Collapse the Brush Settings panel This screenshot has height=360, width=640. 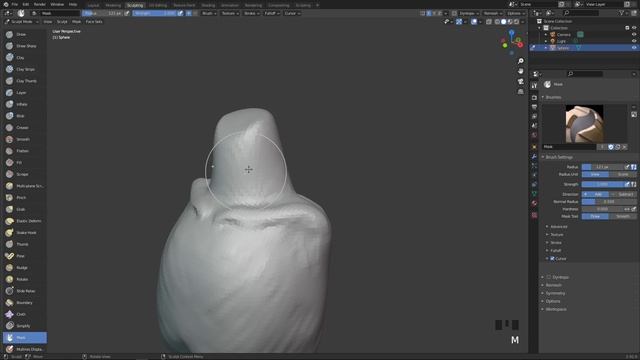(558, 157)
